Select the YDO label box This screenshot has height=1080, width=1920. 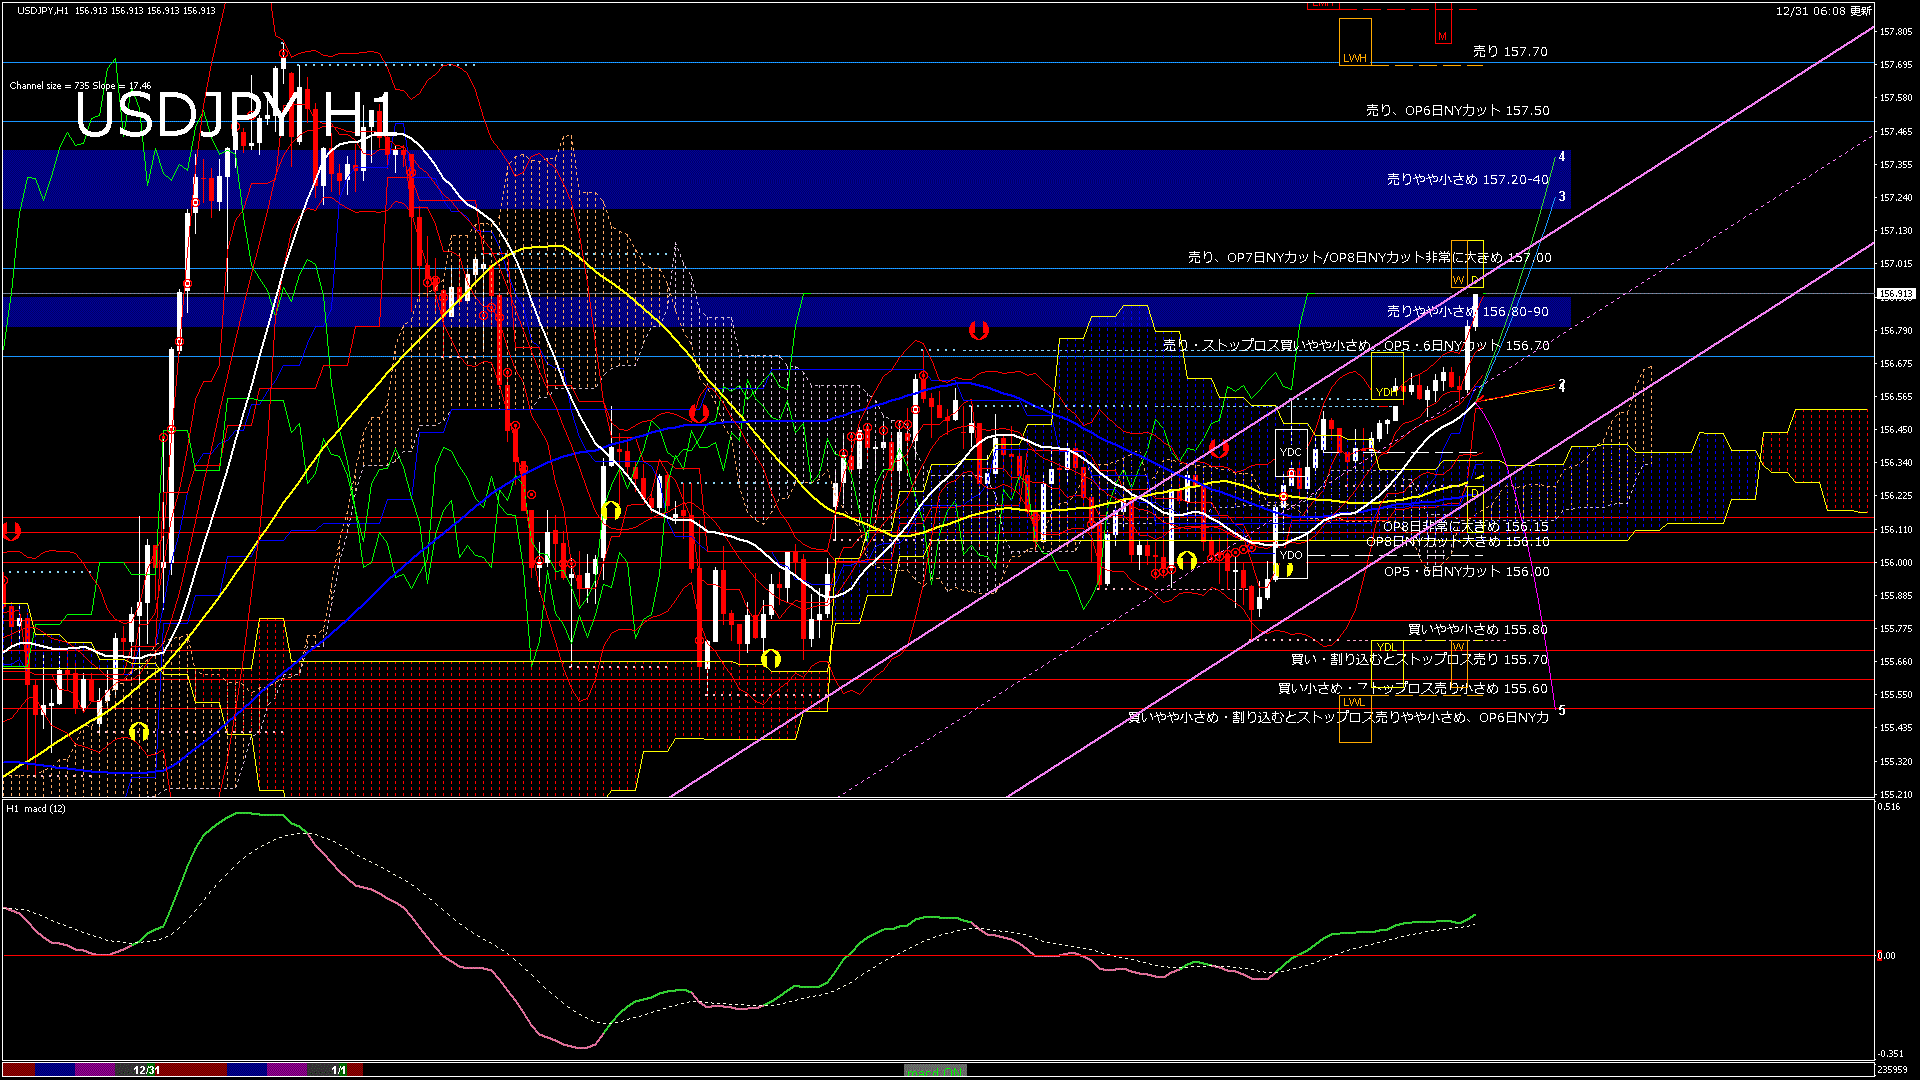click(1291, 555)
